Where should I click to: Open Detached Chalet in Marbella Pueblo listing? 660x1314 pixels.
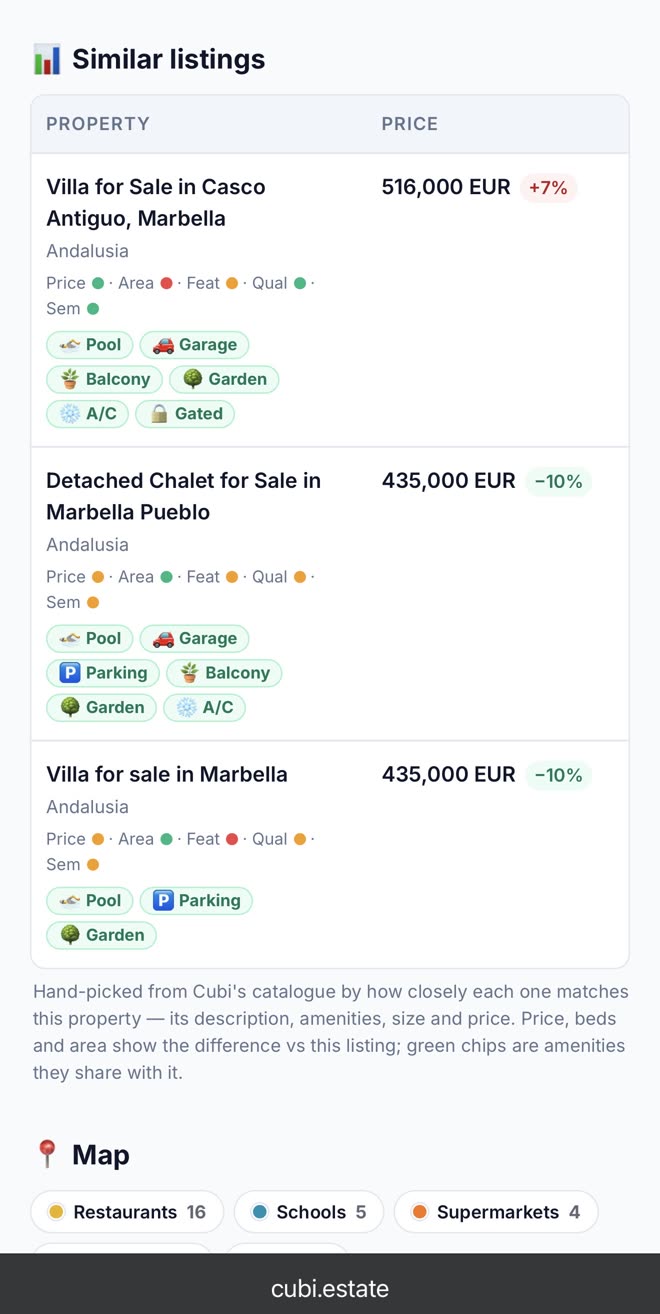point(184,496)
